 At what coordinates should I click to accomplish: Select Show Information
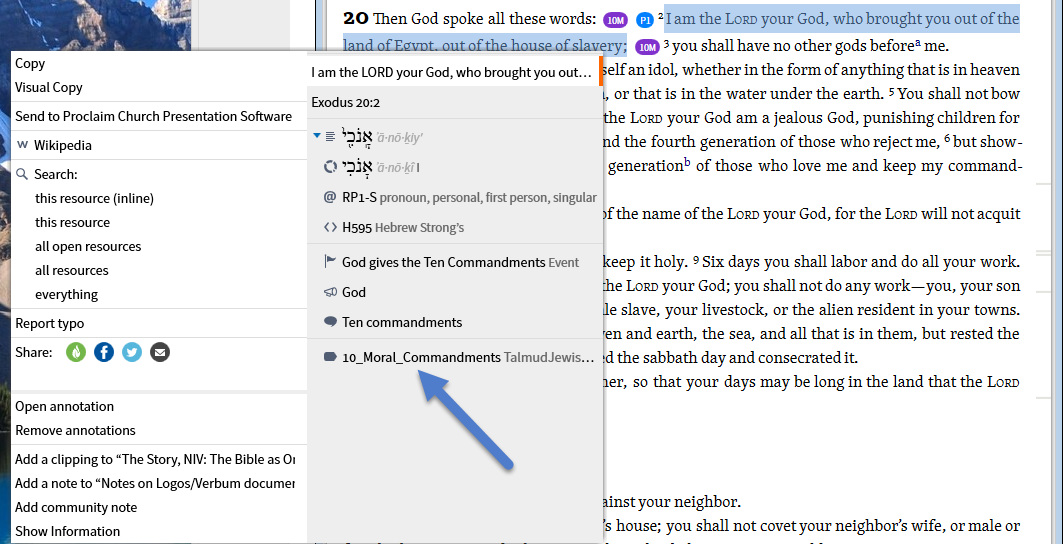tap(68, 531)
